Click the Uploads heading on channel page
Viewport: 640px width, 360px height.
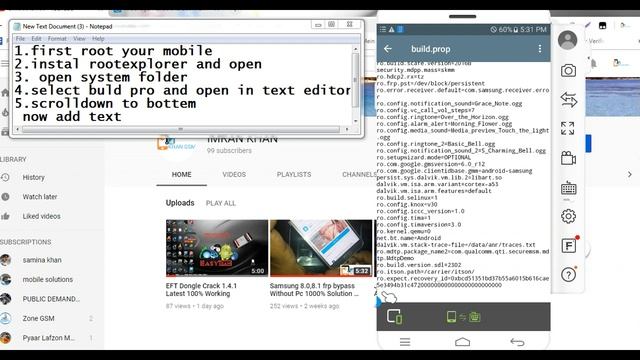180,203
